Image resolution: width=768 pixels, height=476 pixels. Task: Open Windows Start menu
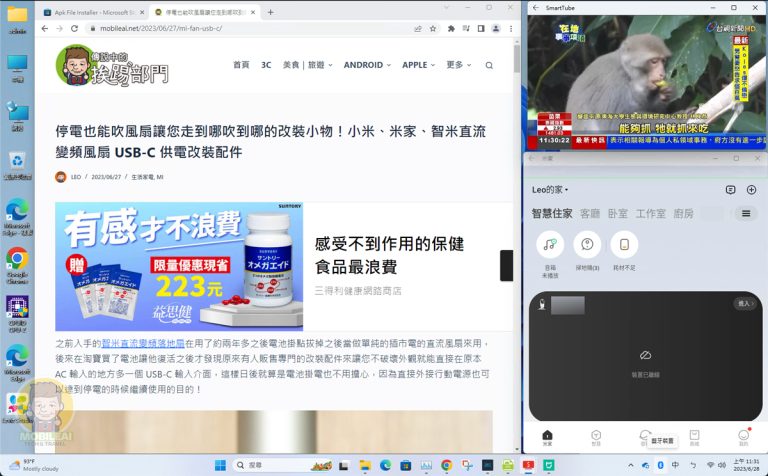220,465
